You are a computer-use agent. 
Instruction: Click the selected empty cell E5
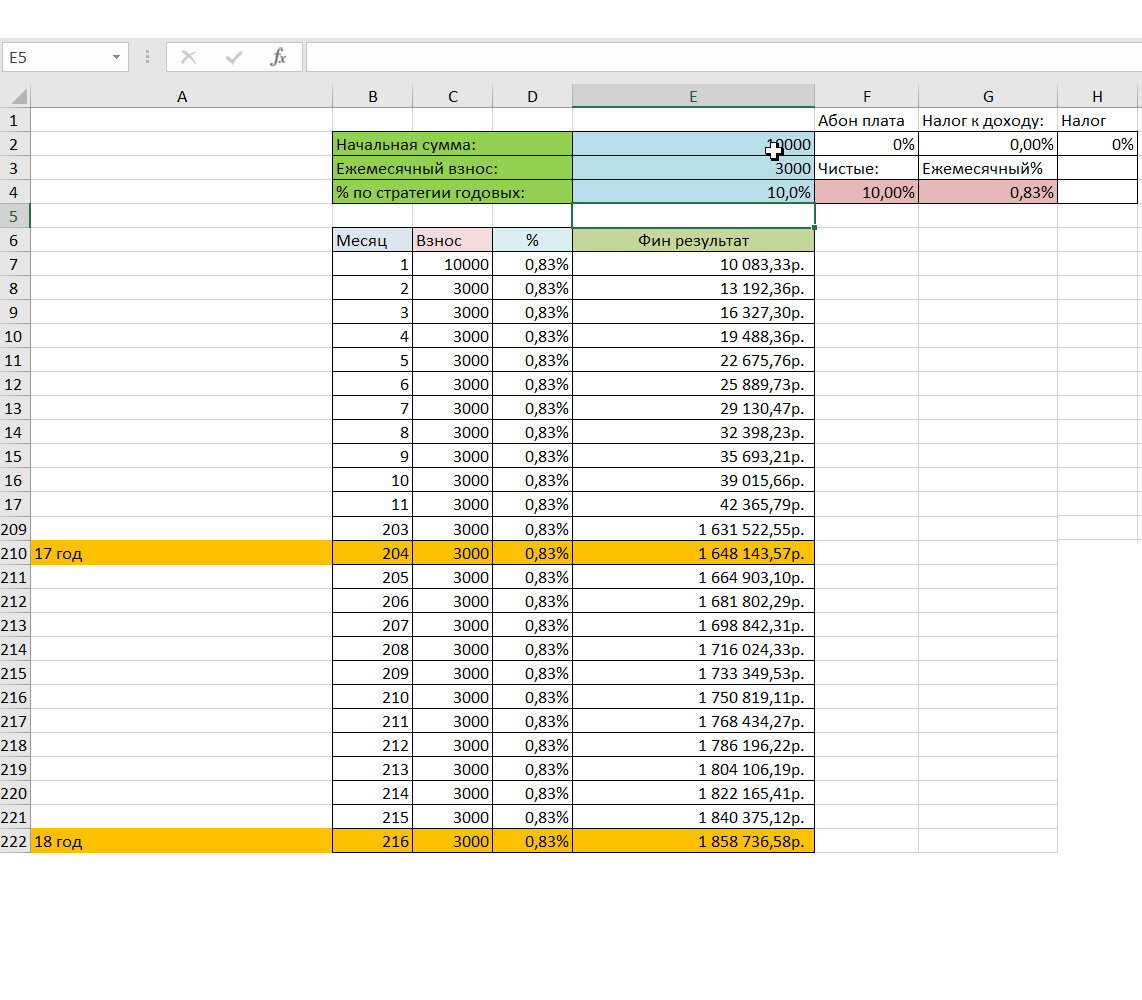693,216
